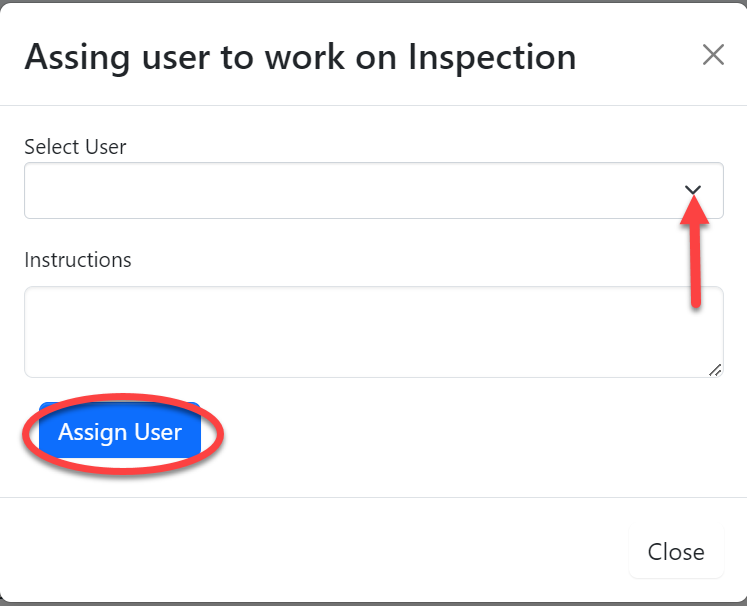Click the Select User label
Viewport: 747px width, 606px height.
(75, 147)
